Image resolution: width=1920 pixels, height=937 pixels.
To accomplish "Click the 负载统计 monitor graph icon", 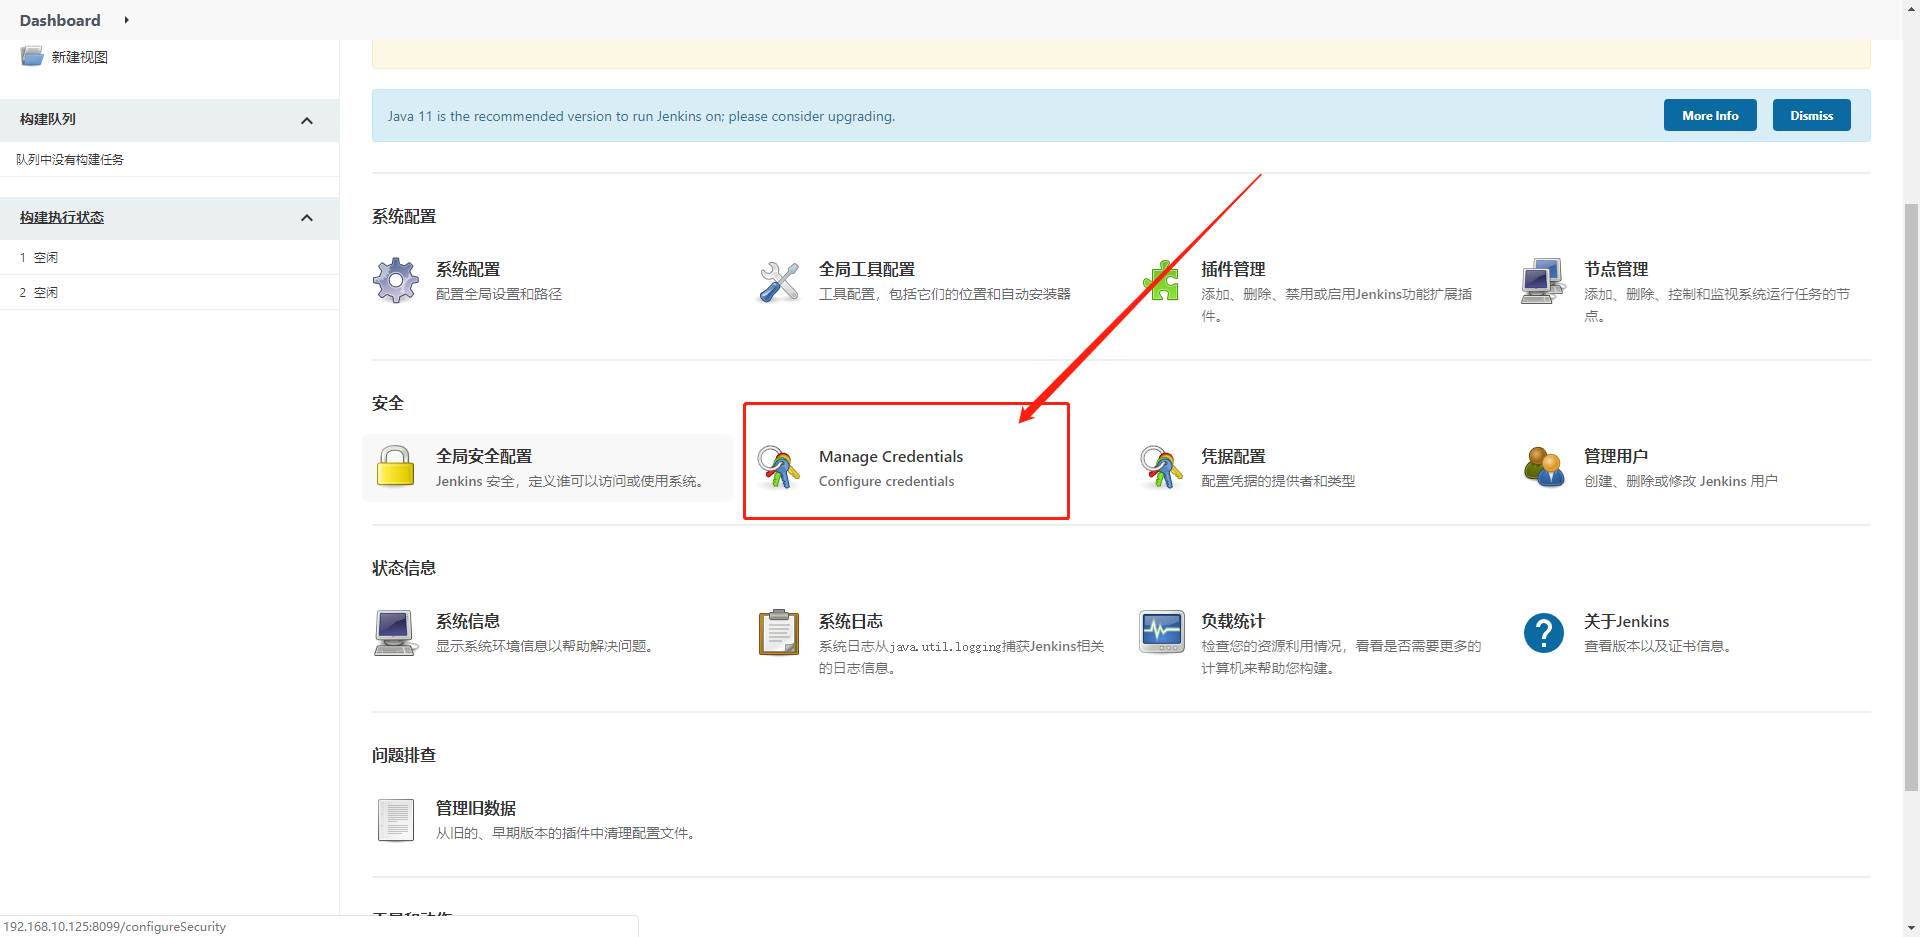I will pyautogui.click(x=1161, y=633).
